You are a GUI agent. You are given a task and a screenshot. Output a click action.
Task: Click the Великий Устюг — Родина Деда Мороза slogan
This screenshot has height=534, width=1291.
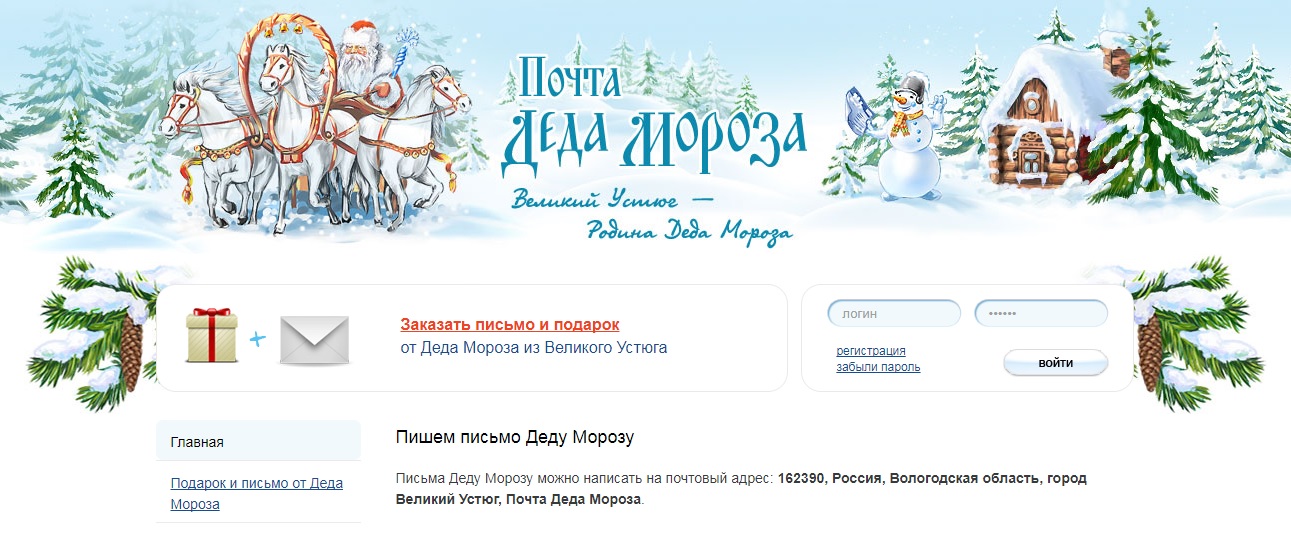pyautogui.click(x=652, y=215)
